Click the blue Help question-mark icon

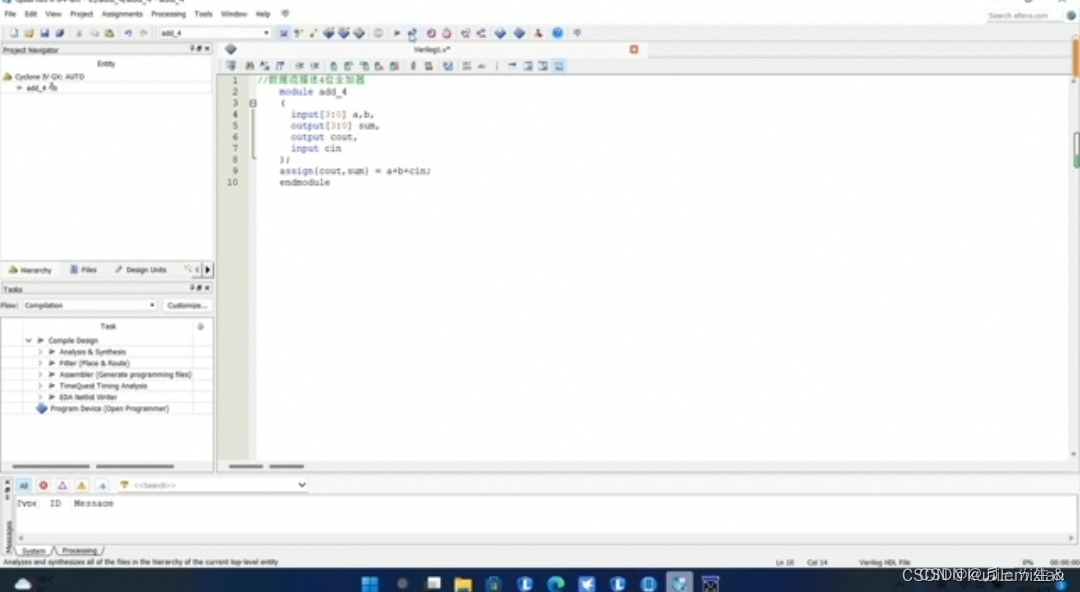[557, 33]
